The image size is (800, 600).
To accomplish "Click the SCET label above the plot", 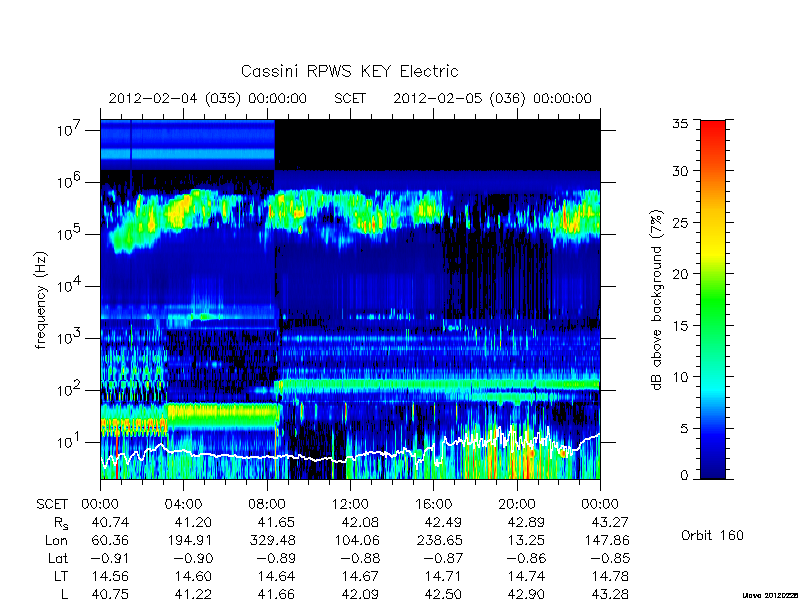I will click(x=350, y=98).
